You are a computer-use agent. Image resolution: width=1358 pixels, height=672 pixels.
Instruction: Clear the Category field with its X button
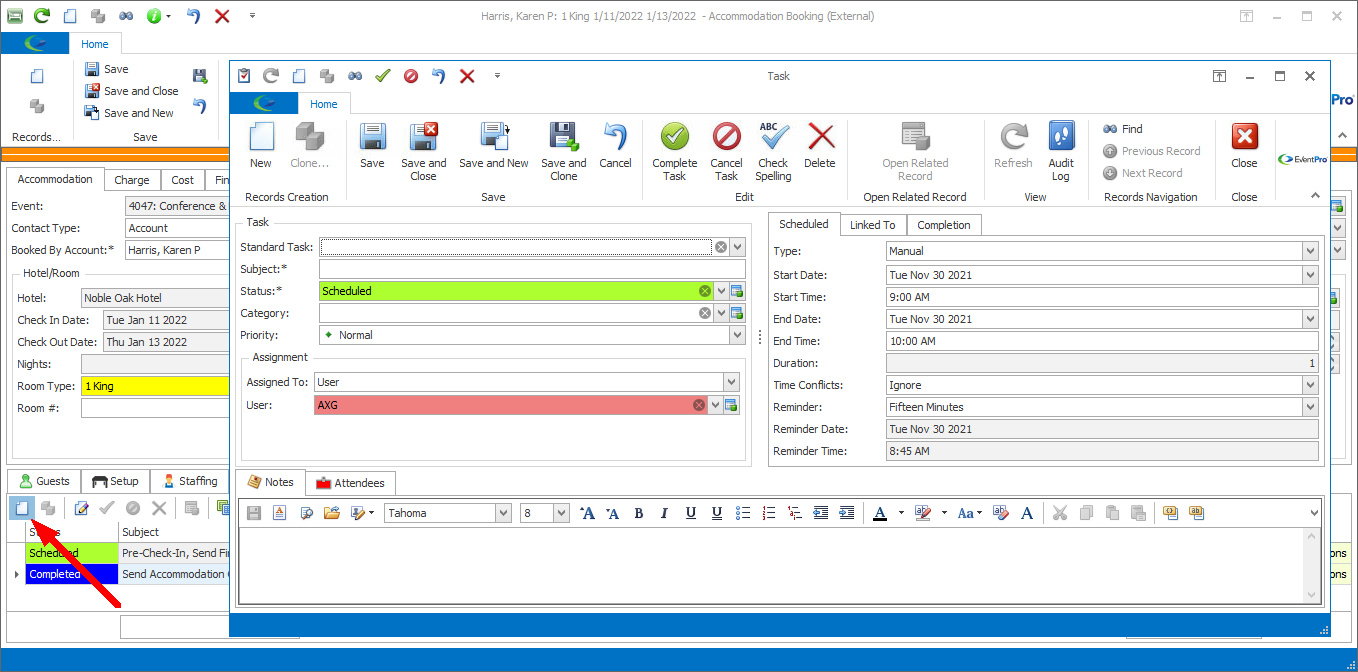pos(704,313)
